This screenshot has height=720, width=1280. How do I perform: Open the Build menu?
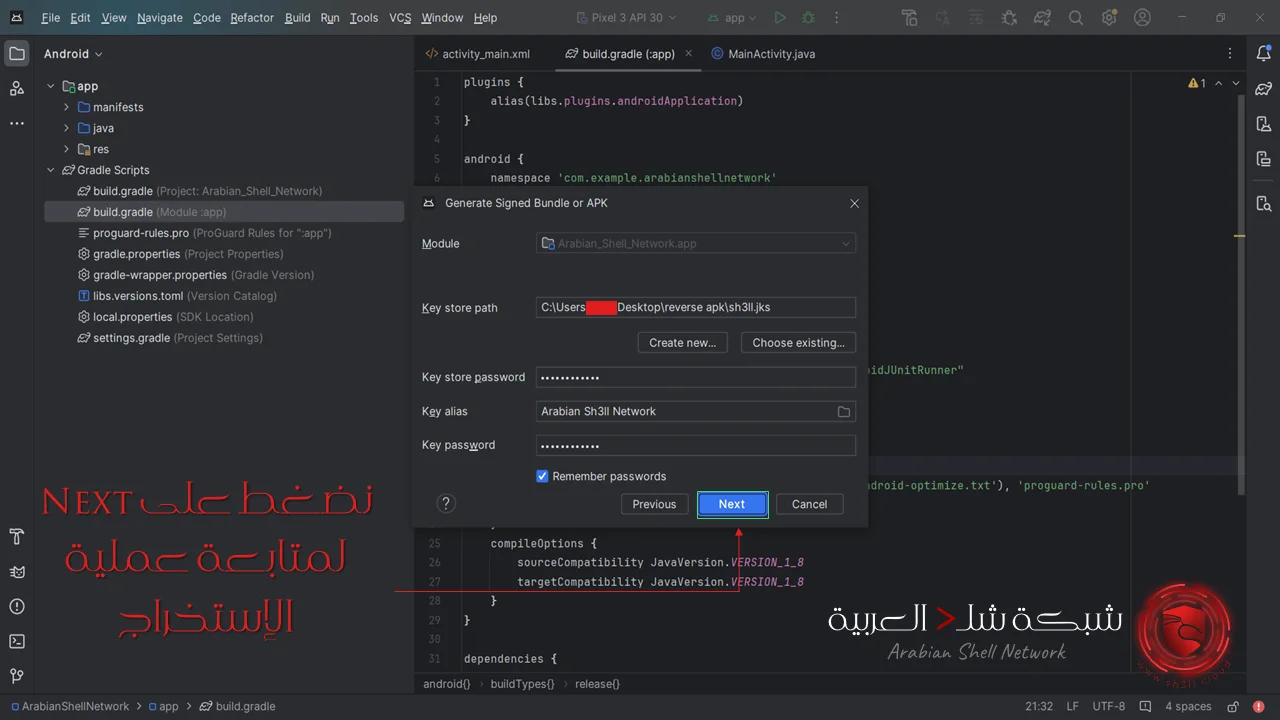(298, 18)
